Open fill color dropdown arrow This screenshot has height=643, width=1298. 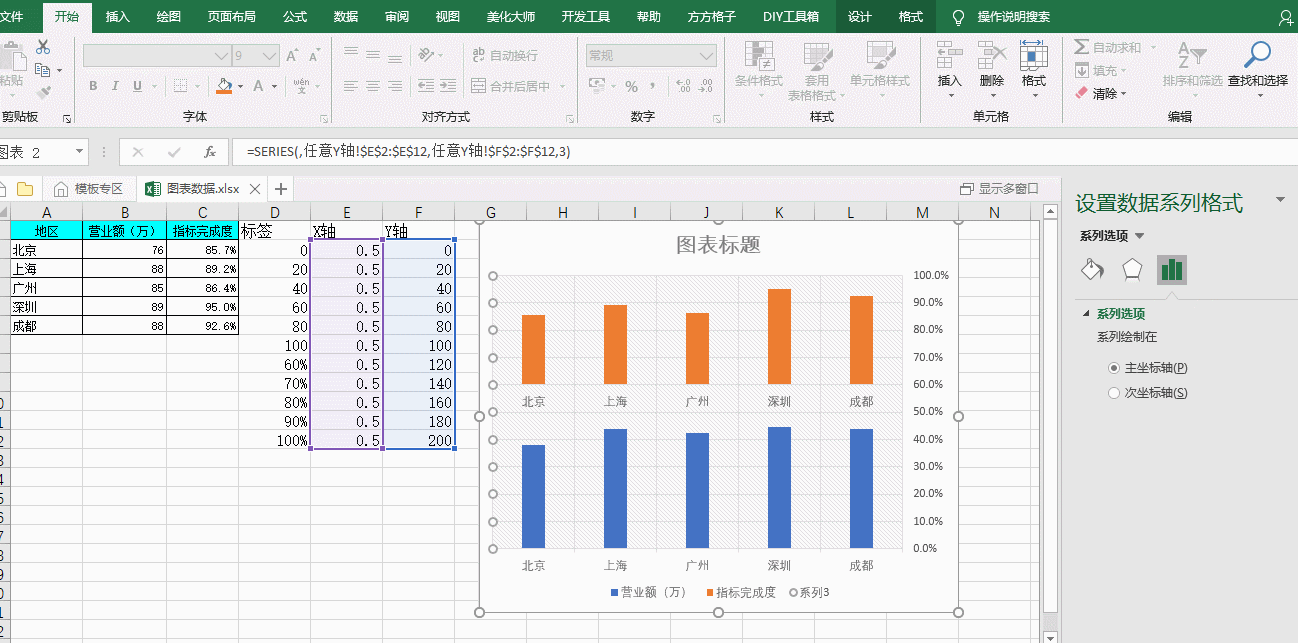click(241, 87)
